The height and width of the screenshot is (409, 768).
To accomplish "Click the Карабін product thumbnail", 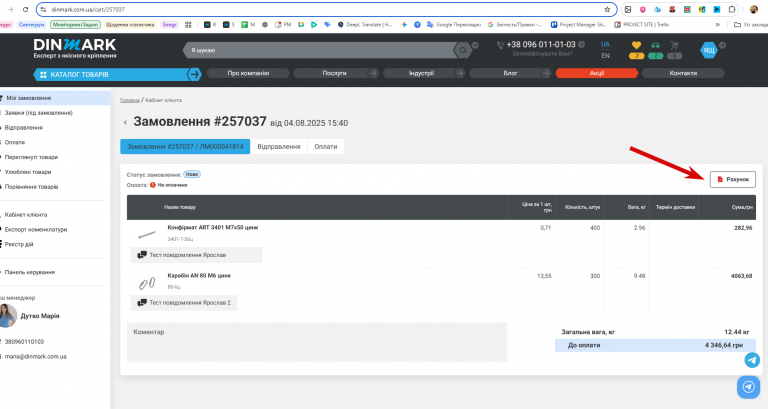I will click(146, 283).
